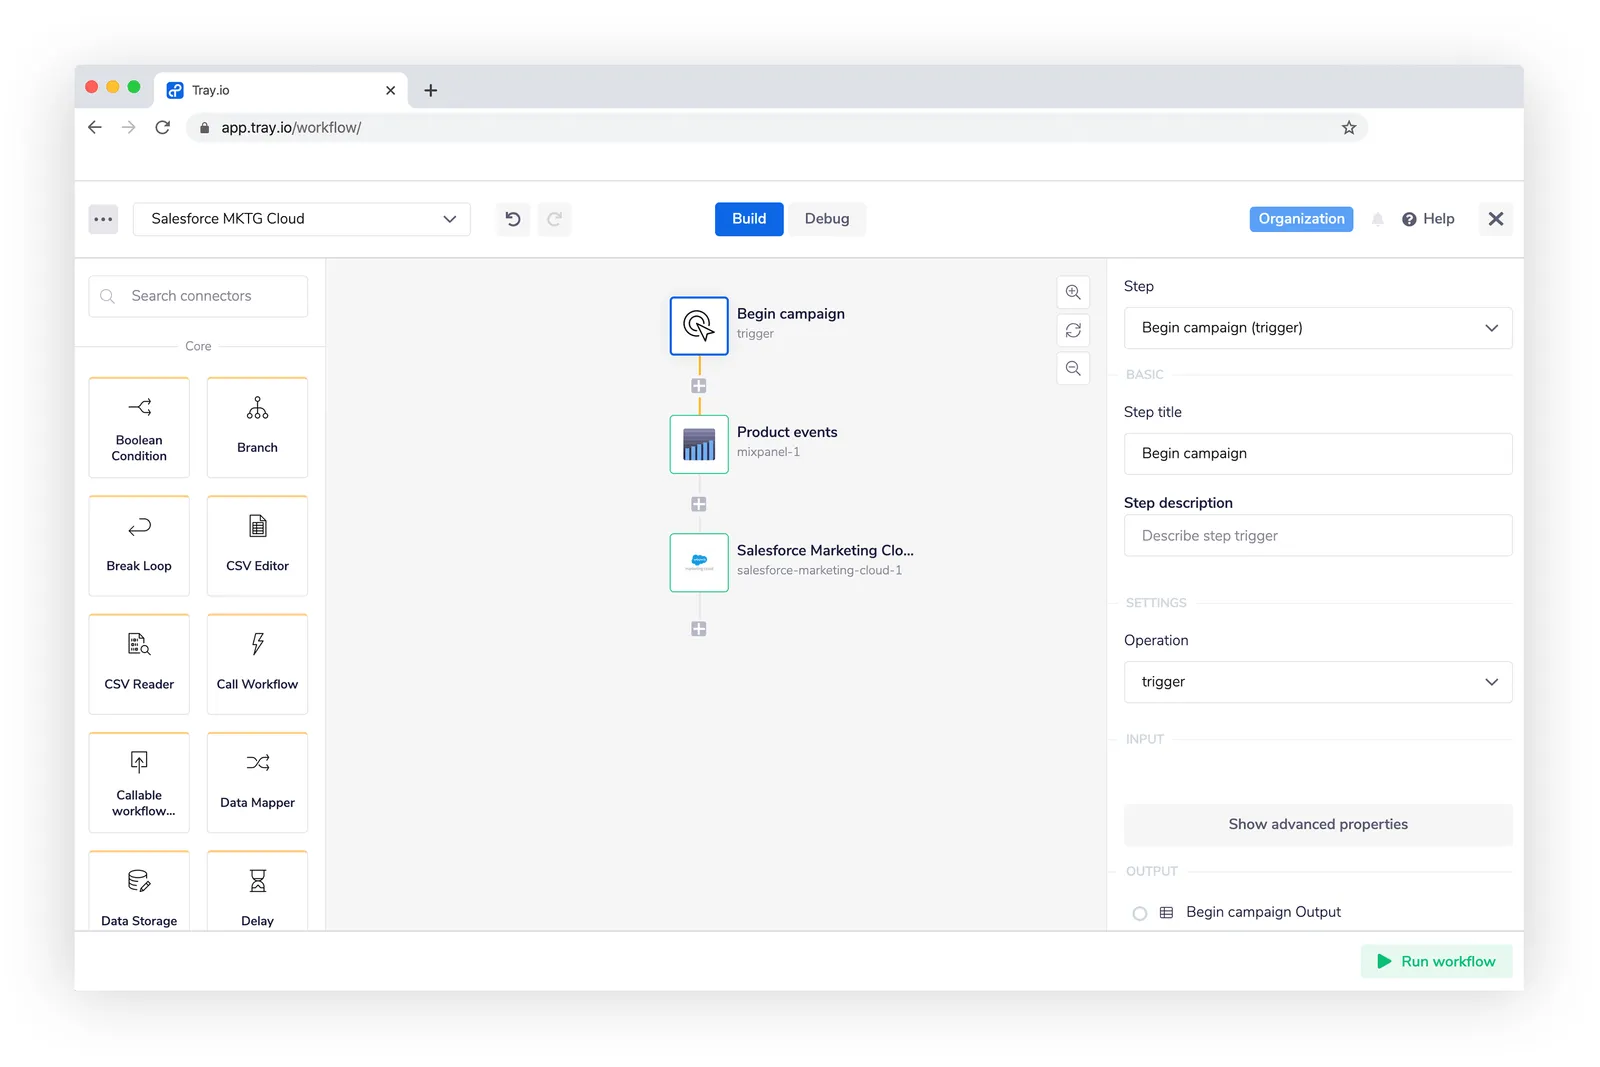1600x1067 pixels.
Task: Run workflow
Action: [x=1436, y=961]
